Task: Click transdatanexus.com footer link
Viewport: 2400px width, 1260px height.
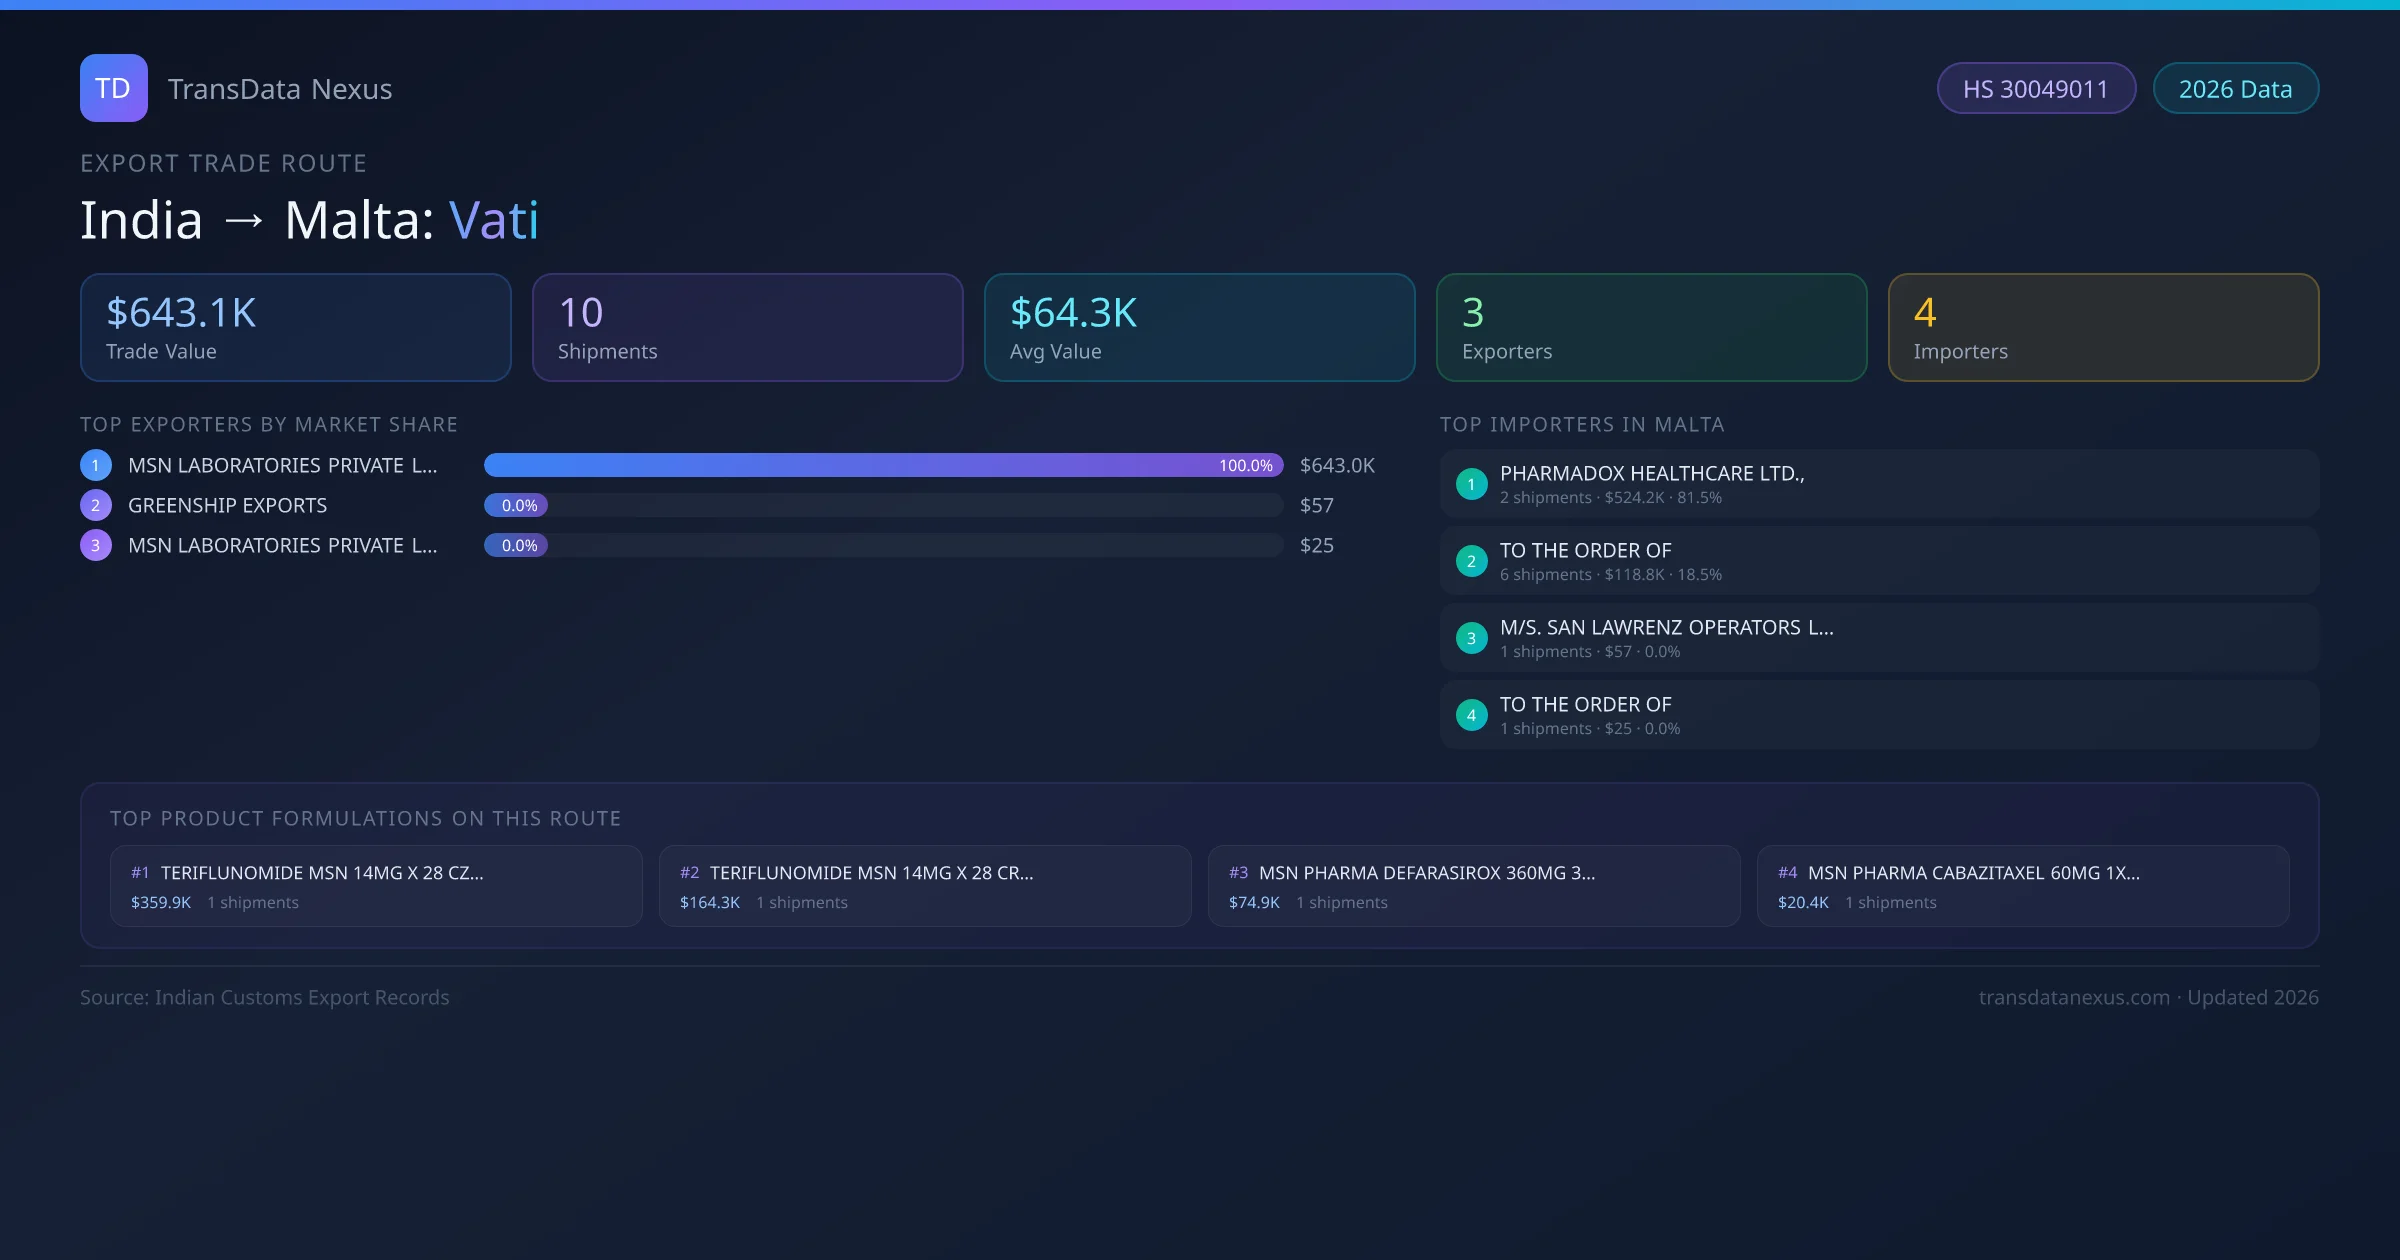Action: (x=2074, y=997)
